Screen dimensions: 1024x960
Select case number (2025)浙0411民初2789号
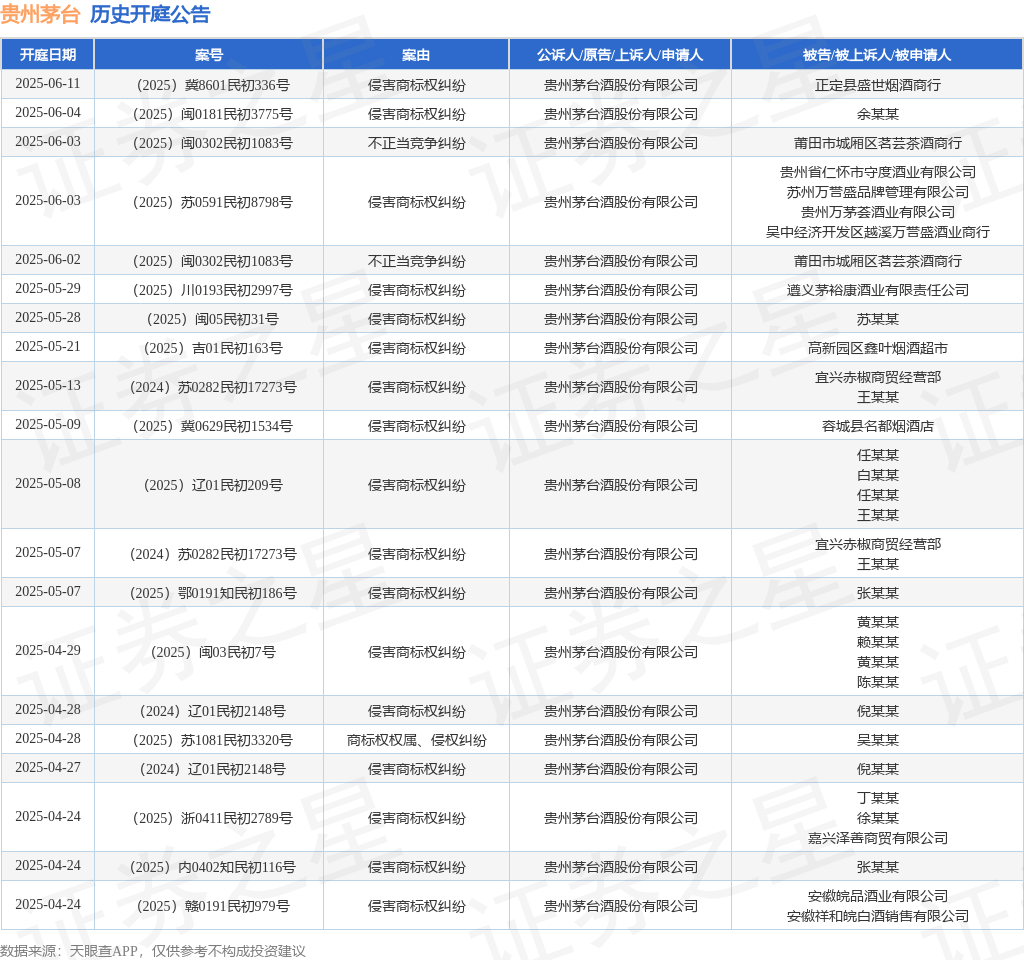point(212,818)
